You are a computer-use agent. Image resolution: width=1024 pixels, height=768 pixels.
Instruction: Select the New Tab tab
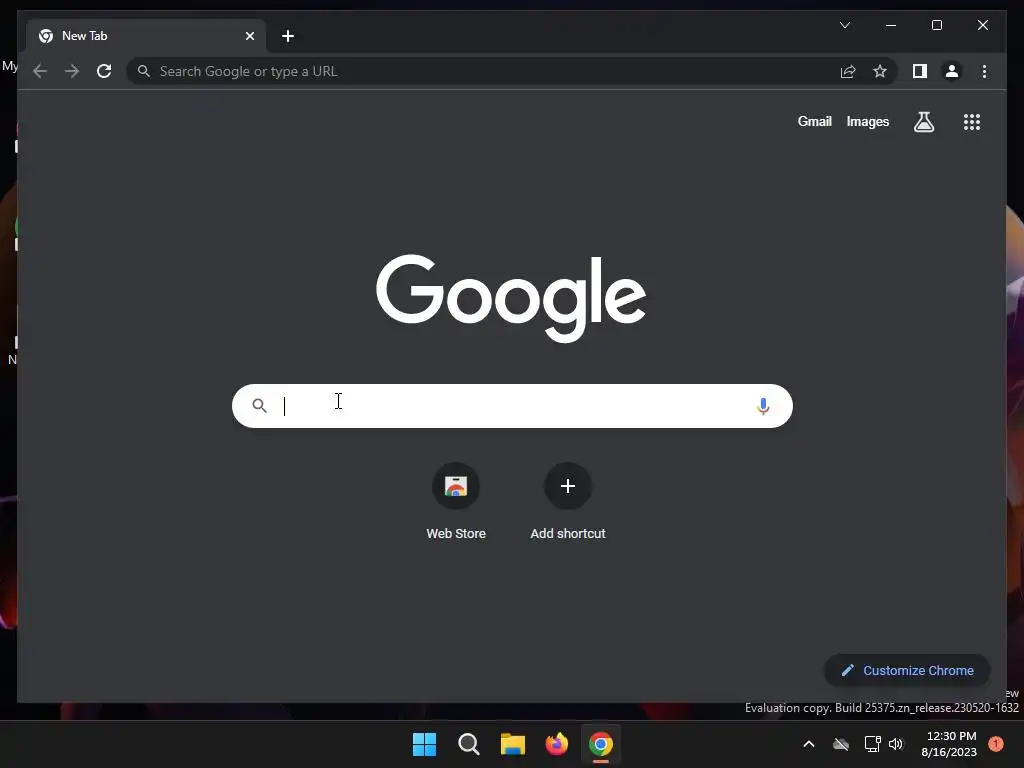tap(146, 36)
